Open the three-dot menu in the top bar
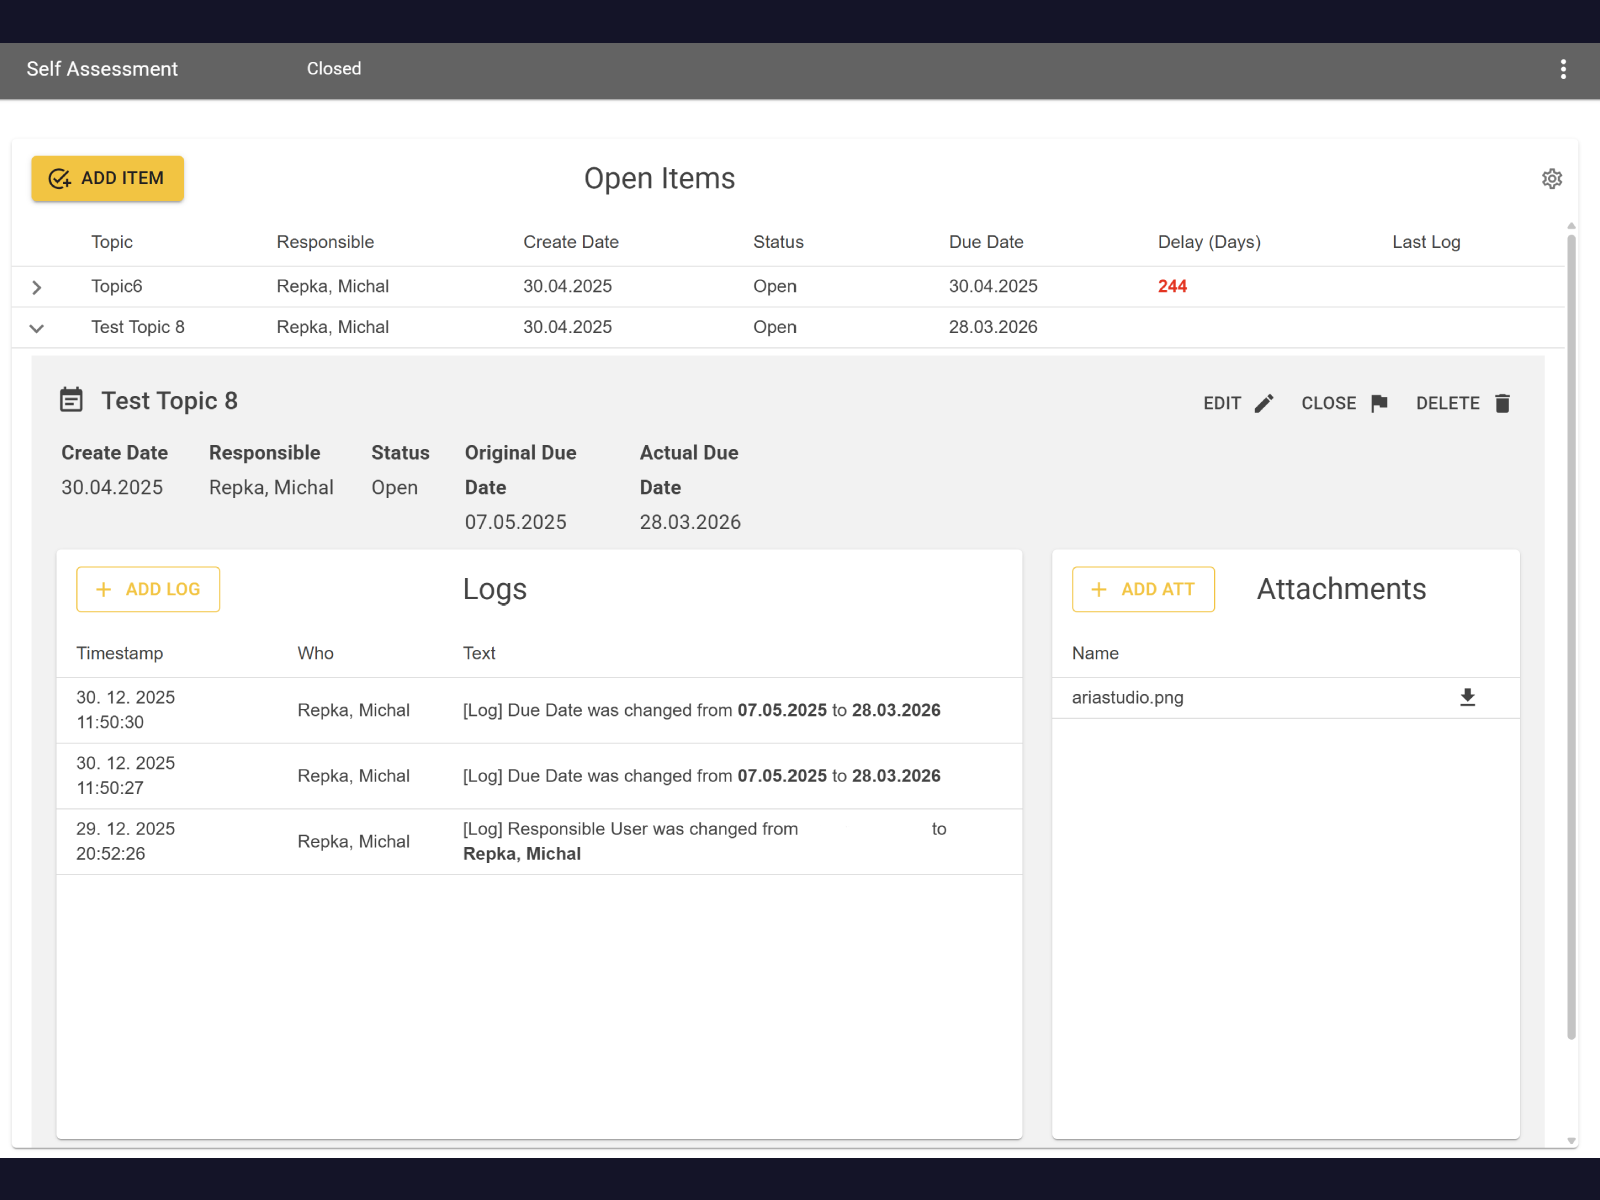 point(1563,69)
